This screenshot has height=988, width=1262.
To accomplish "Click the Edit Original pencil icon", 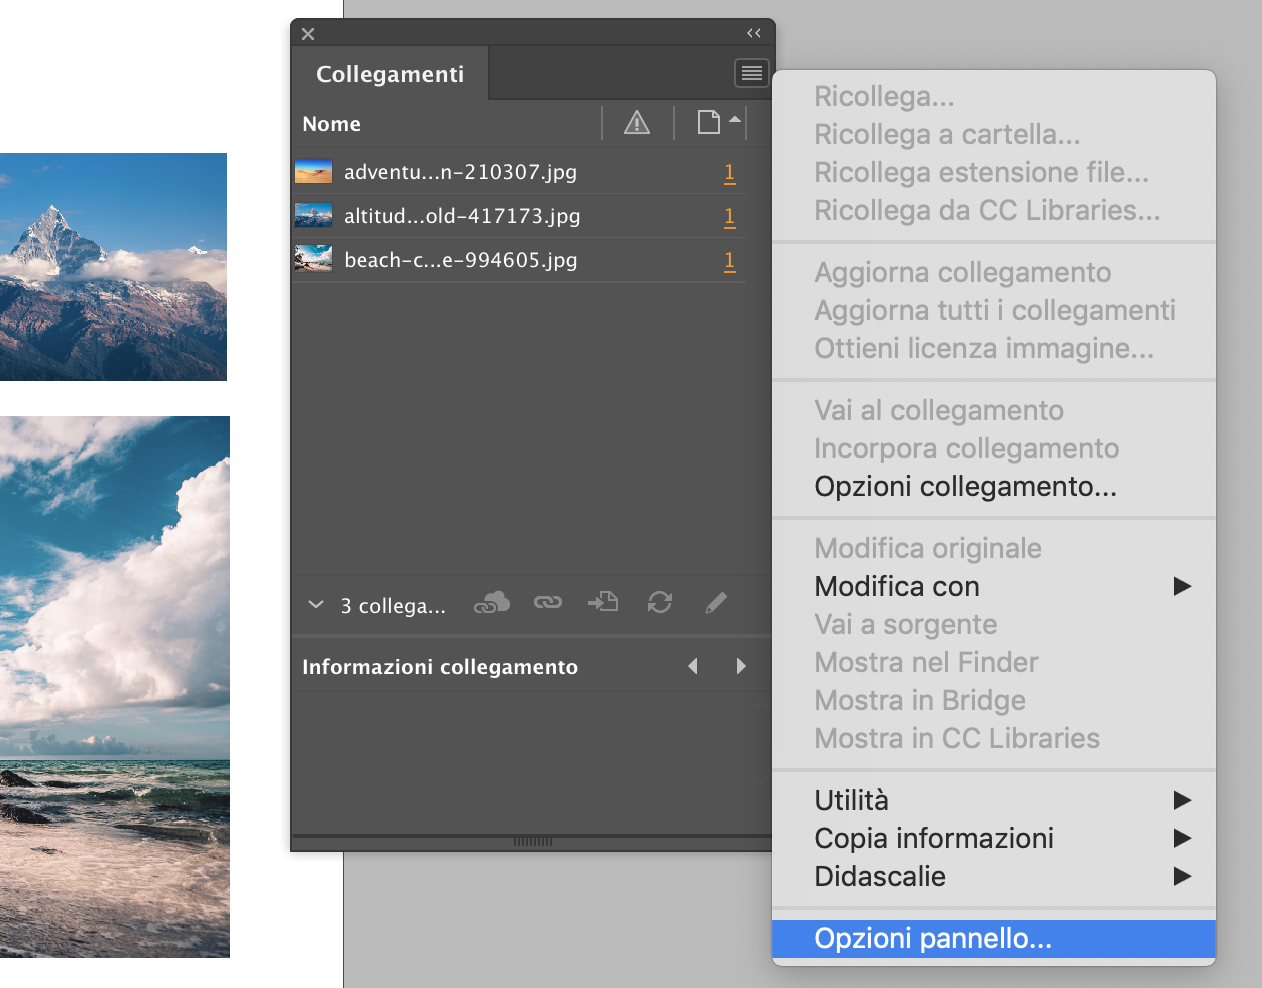I will (x=716, y=602).
